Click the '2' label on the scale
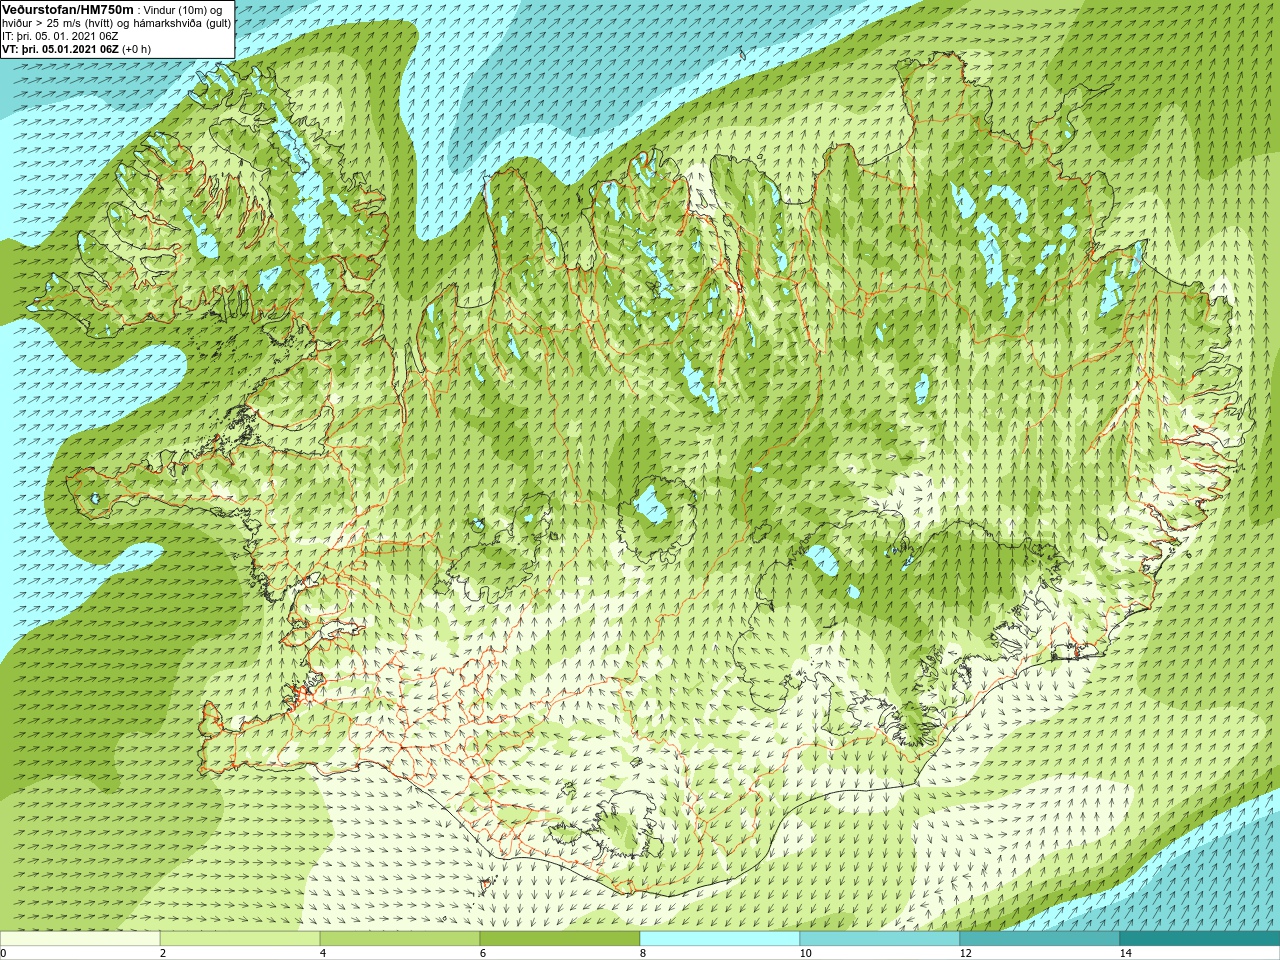1280x960 pixels. [x=163, y=953]
